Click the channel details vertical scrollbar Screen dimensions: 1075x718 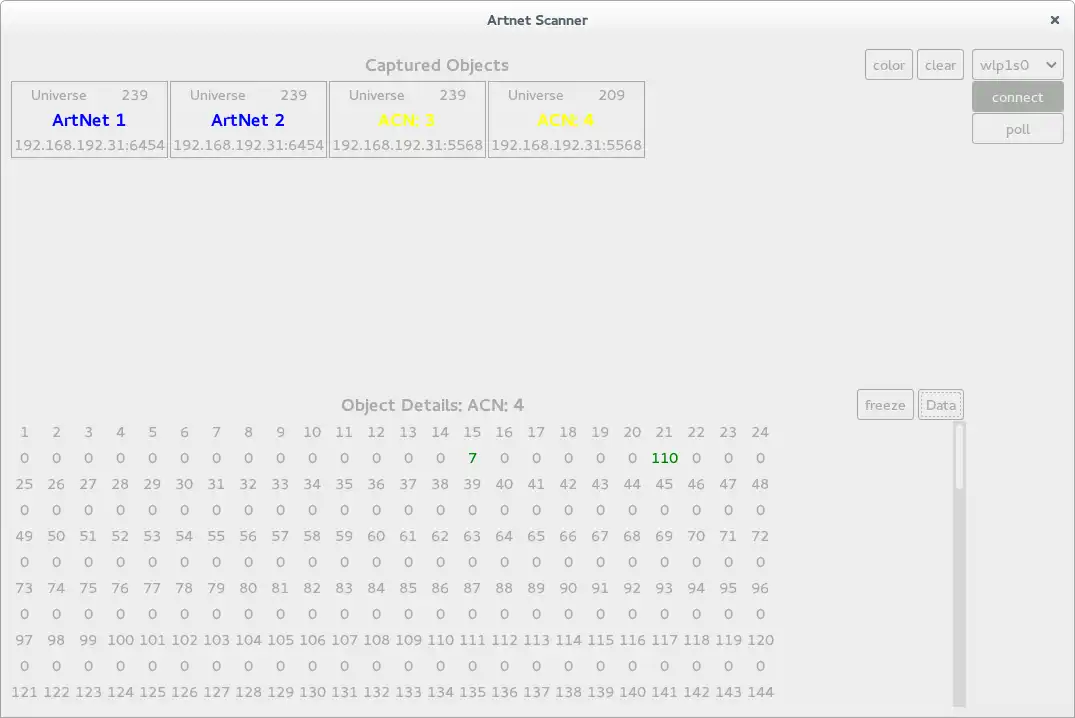click(x=959, y=564)
